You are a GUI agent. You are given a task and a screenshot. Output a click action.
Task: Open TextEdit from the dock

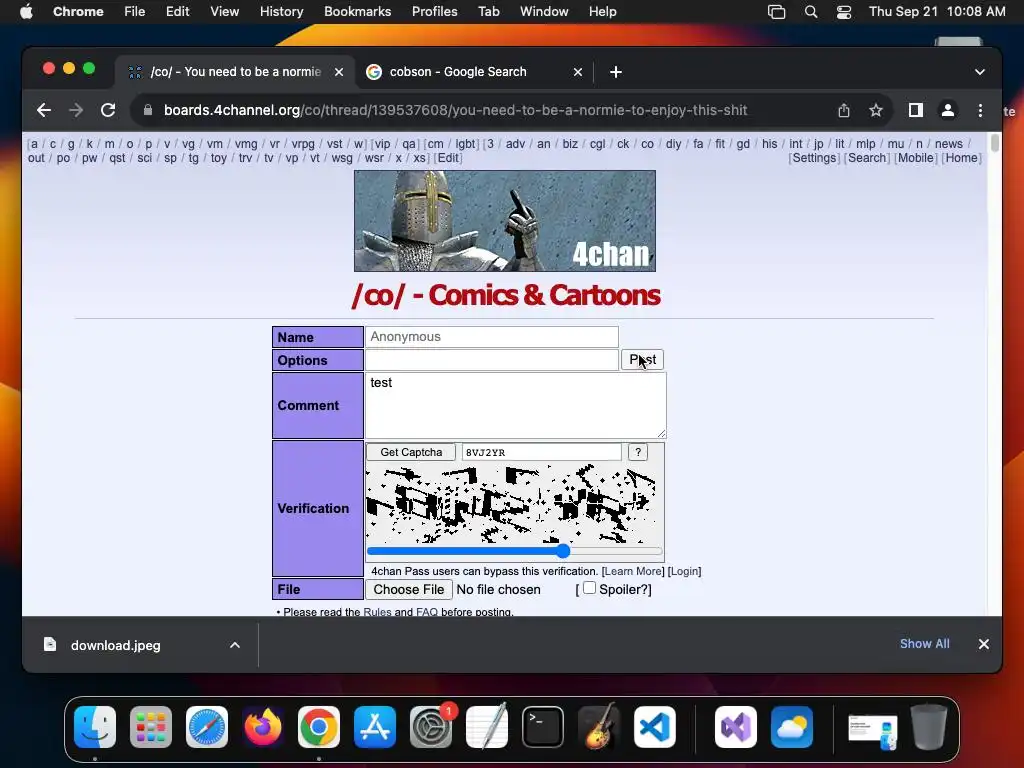487,727
